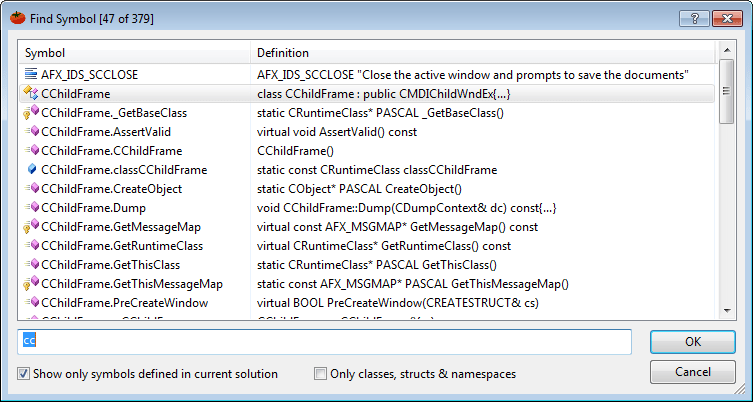Click the scrollbar down arrow
The width and height of the screenshot is (753, 402).
727,311
